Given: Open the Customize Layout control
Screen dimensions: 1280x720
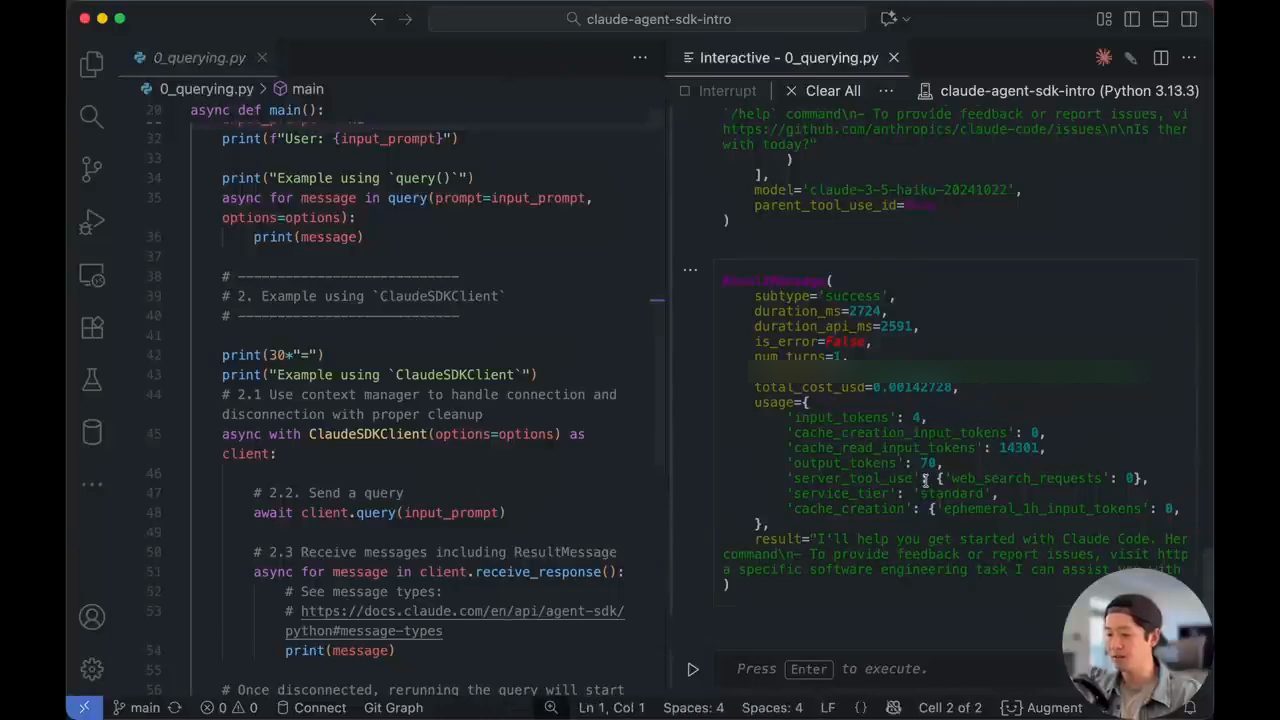Looking at the screenshot, I should tap(1104, 19).
